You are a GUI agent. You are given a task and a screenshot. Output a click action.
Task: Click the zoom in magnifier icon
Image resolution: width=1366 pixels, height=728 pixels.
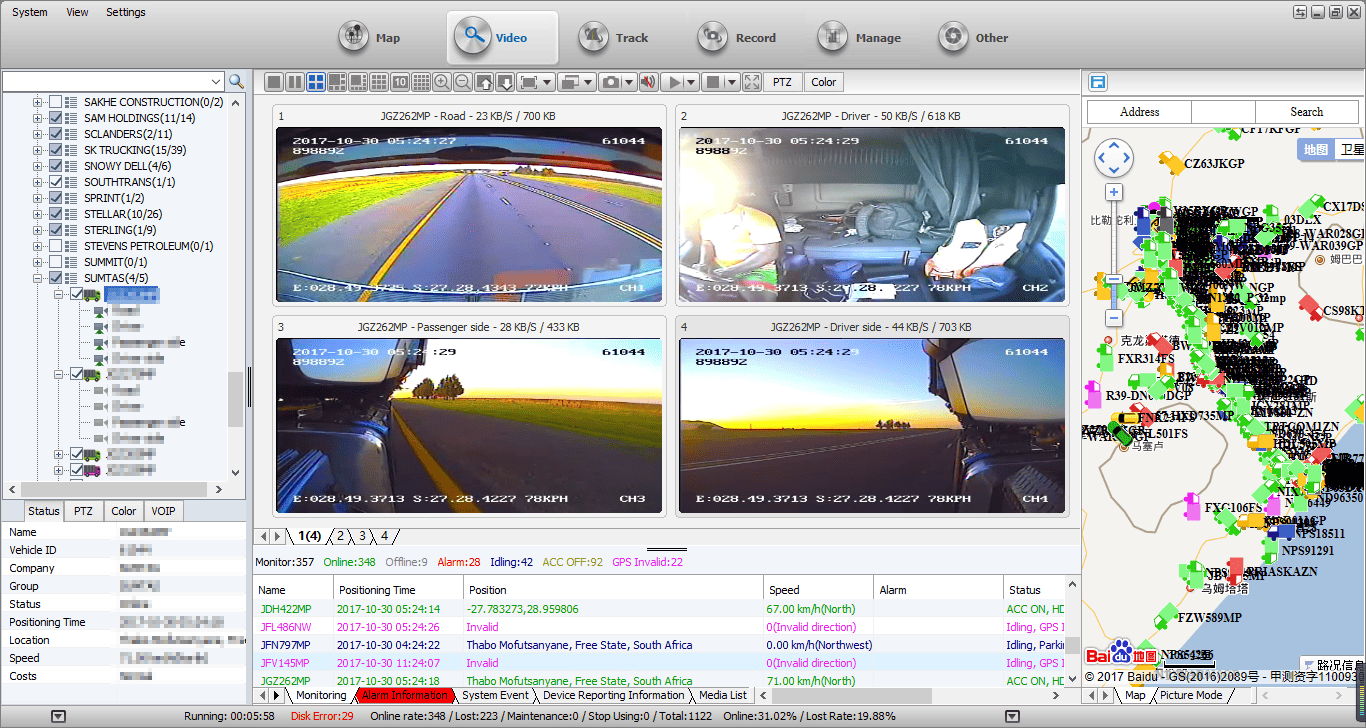[441, 82]
